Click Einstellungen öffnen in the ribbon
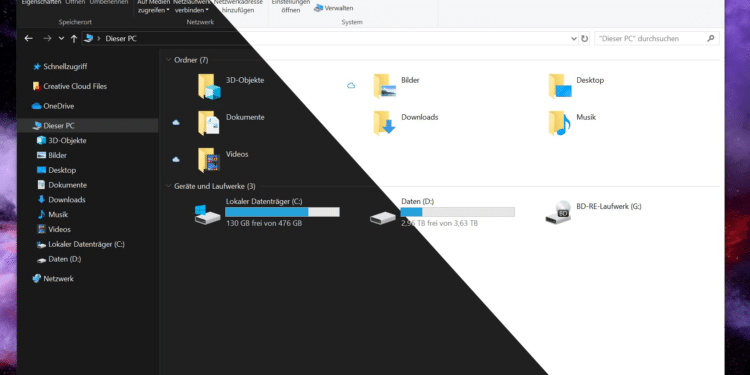This screenshot has width=750, height=375. (x=290, y=6)
